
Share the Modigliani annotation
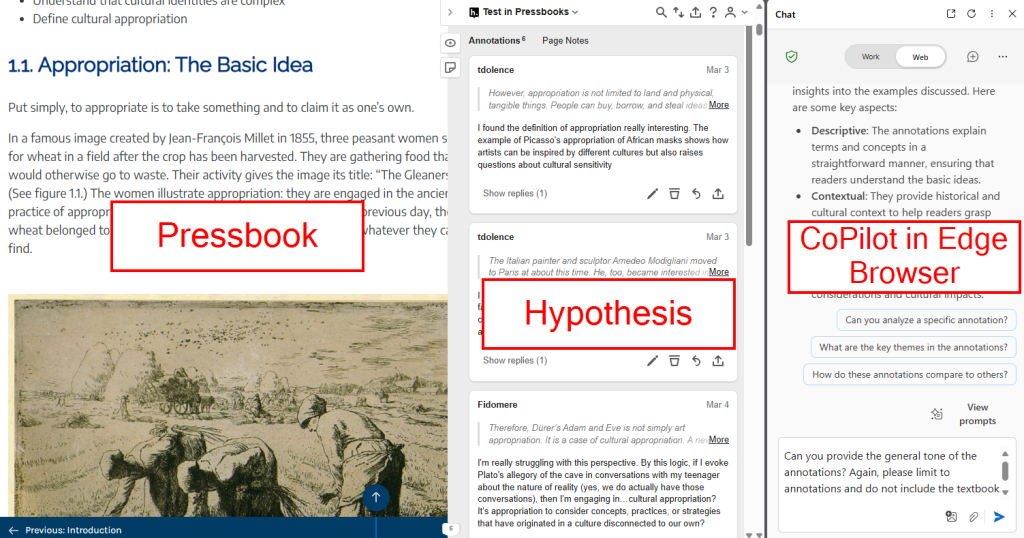coord(718,361)
